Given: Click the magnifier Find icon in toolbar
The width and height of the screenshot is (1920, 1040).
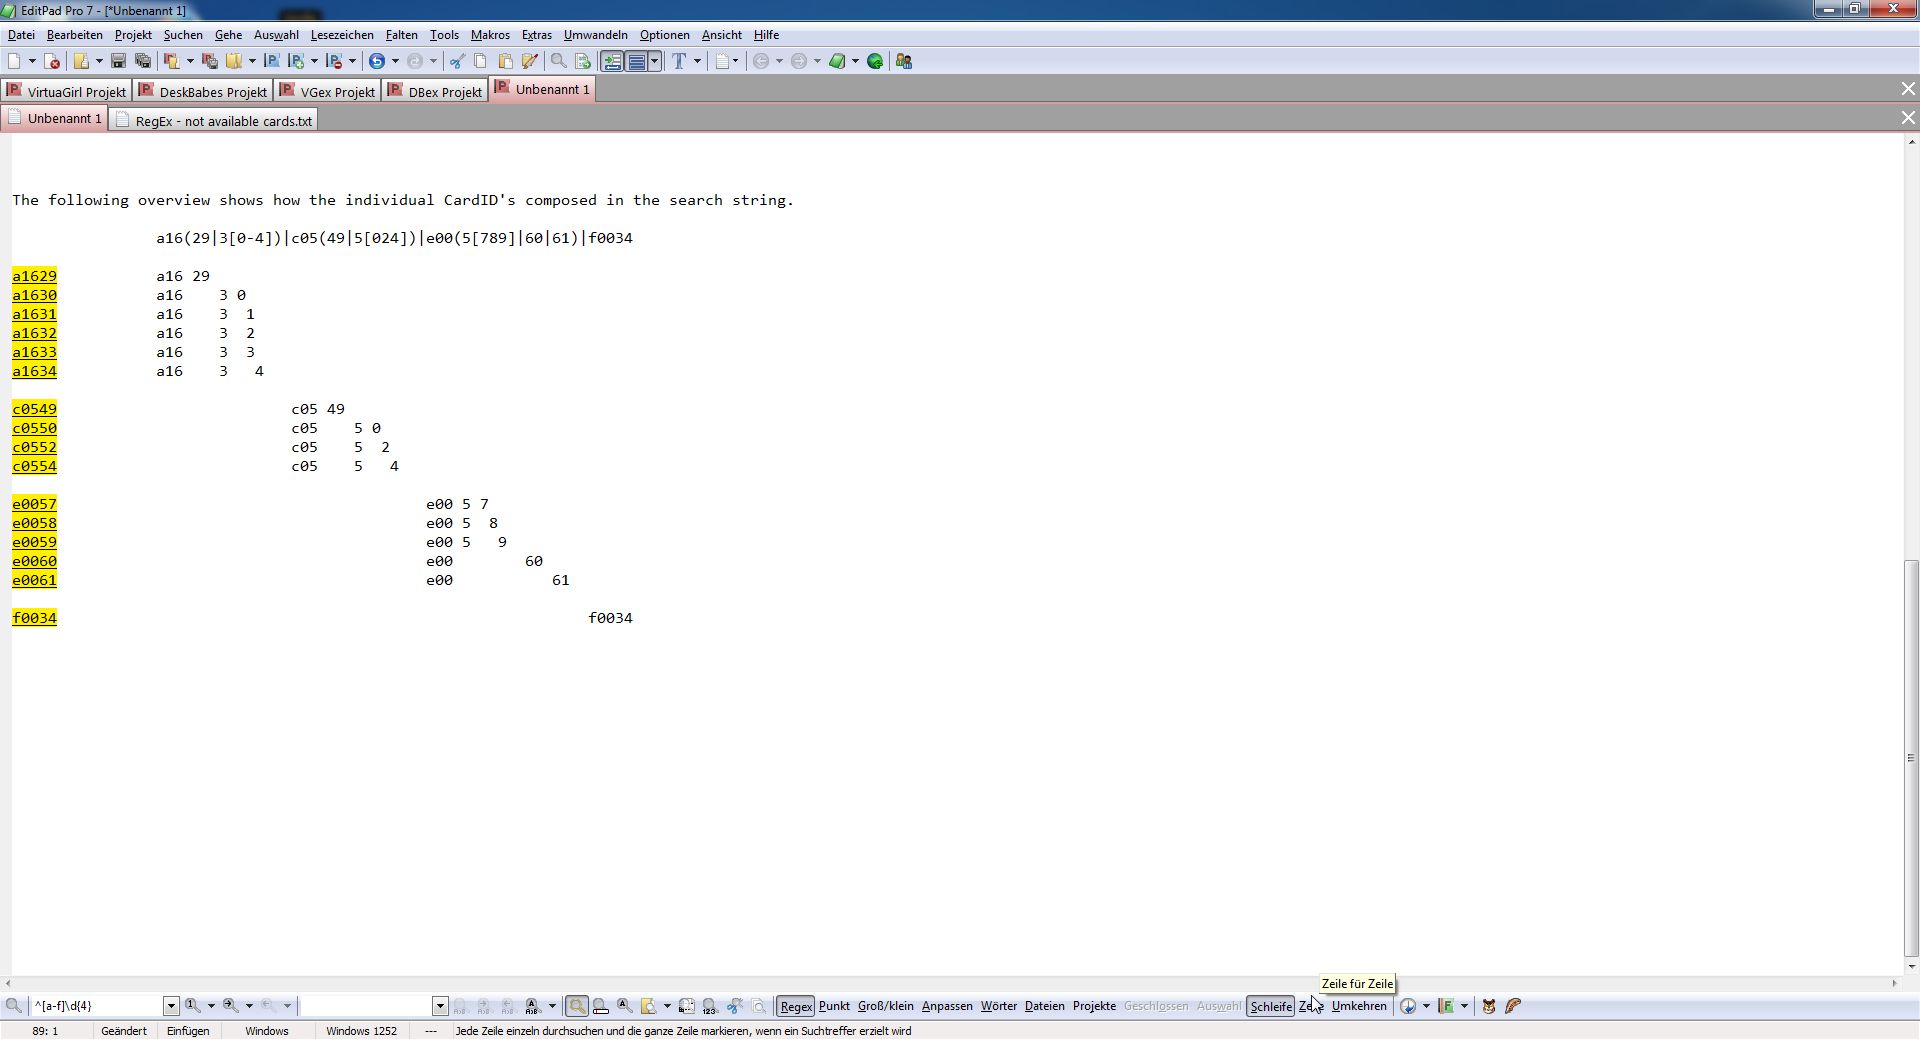Looking at the screenshot, I should click(x=559, y=61).
